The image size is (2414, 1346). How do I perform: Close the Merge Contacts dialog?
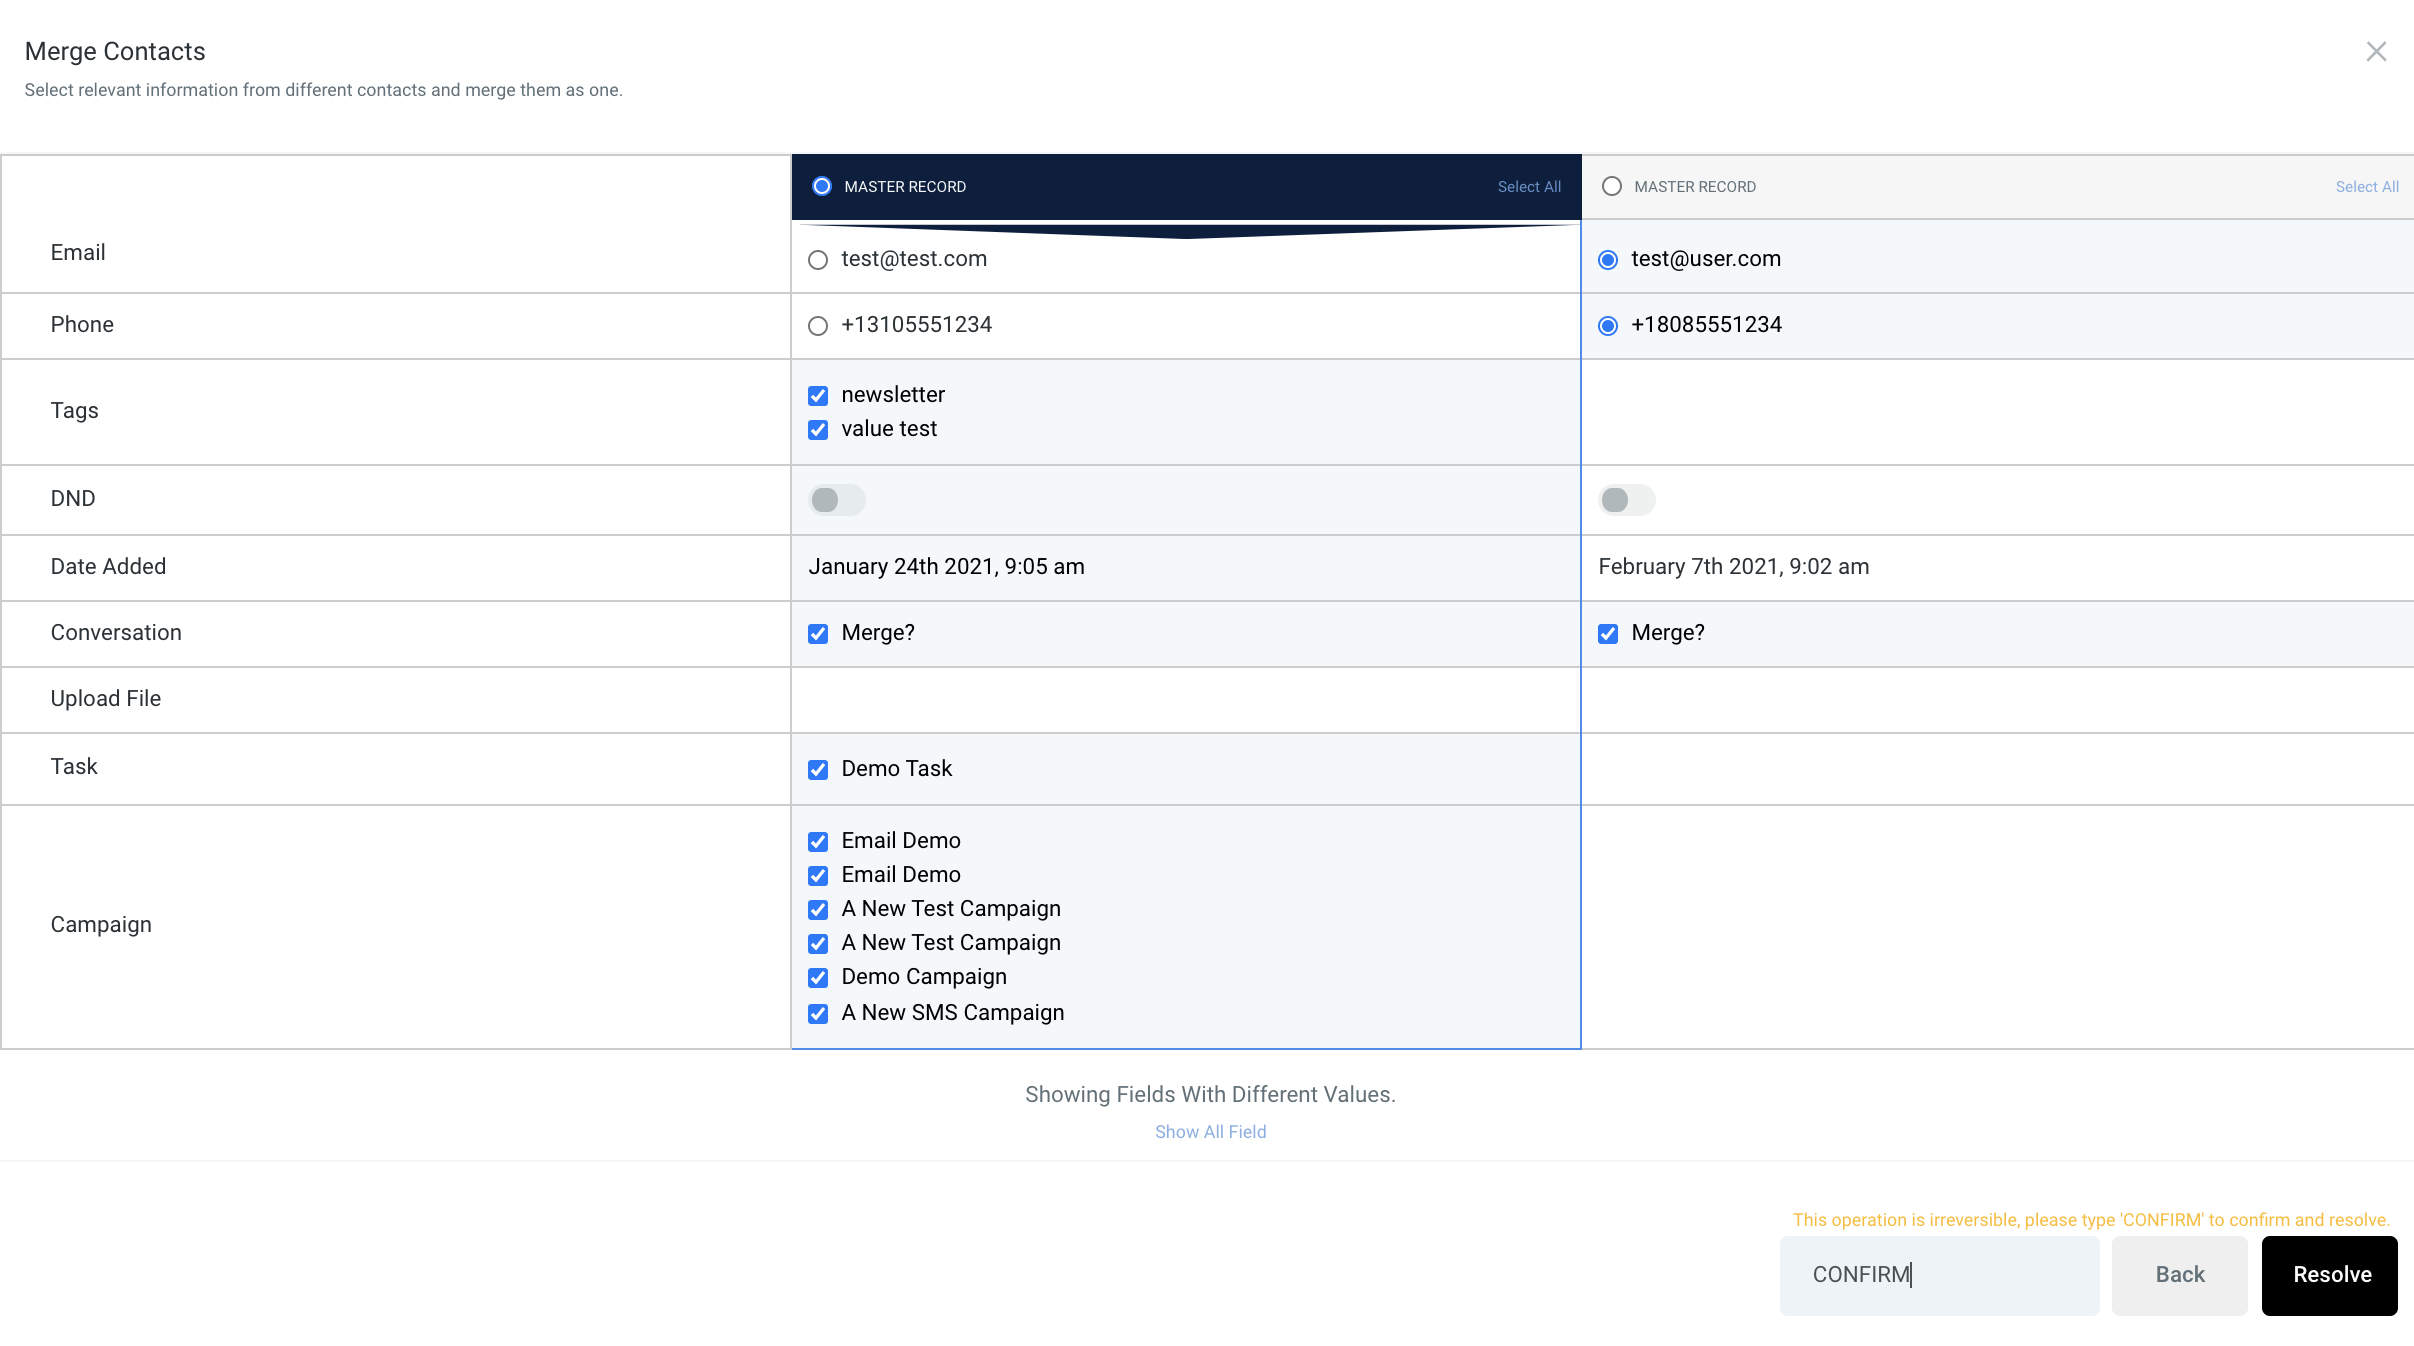click(x=2376, y=50)
